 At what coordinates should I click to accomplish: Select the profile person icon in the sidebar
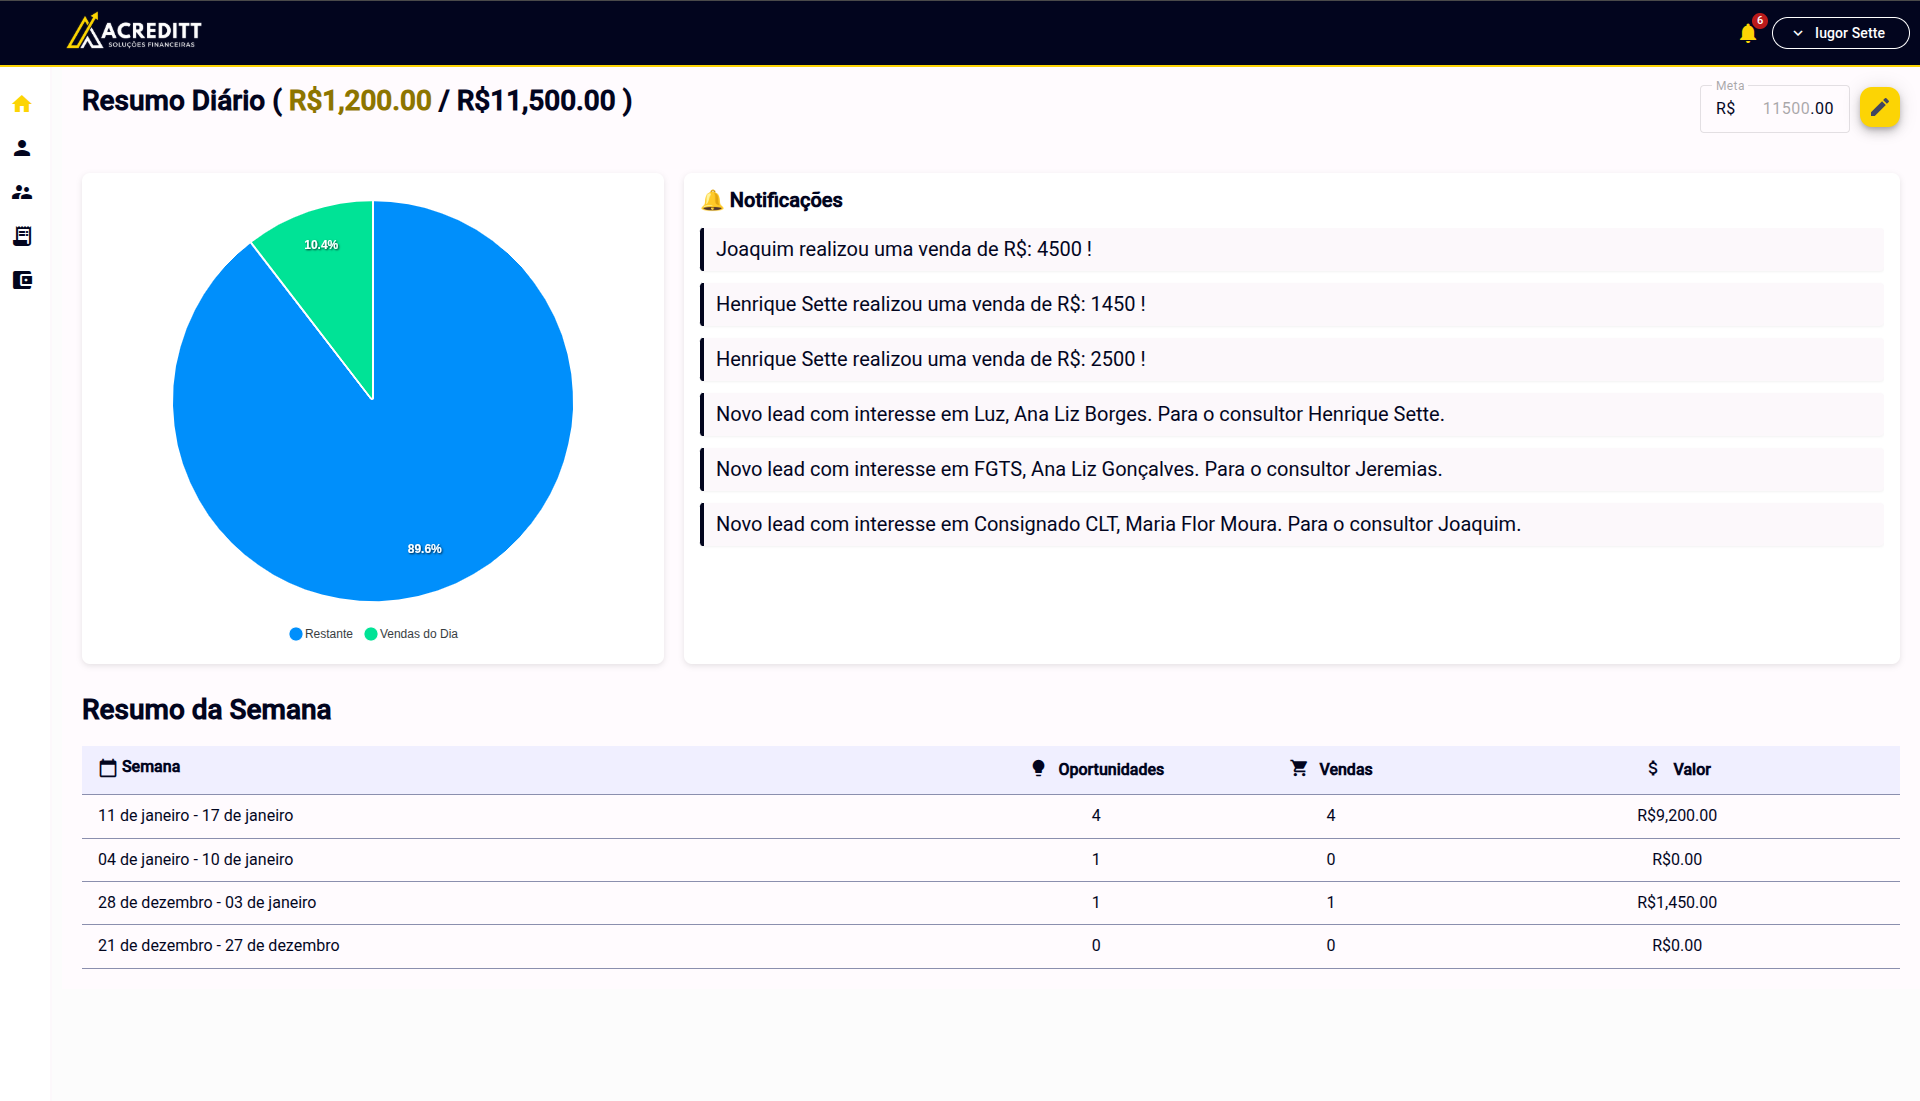[x=22, y=148]
